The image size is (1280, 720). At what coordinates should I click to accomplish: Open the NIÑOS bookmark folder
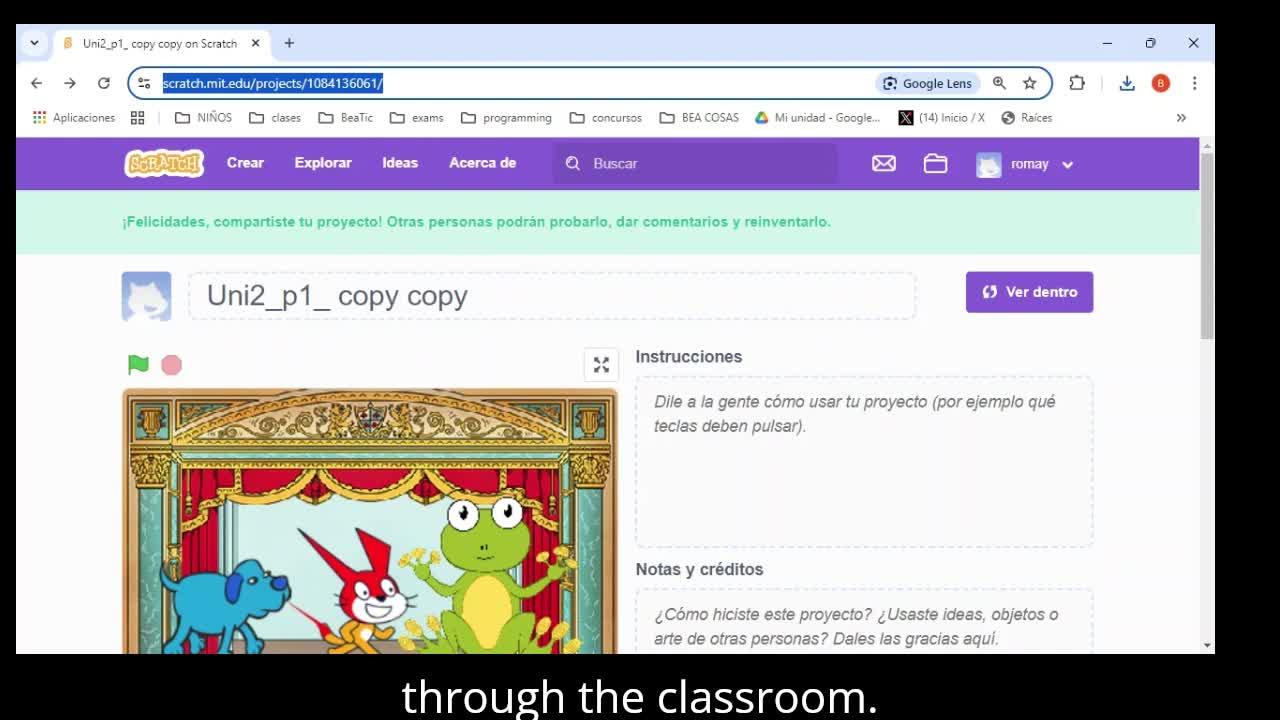(203, 117)
